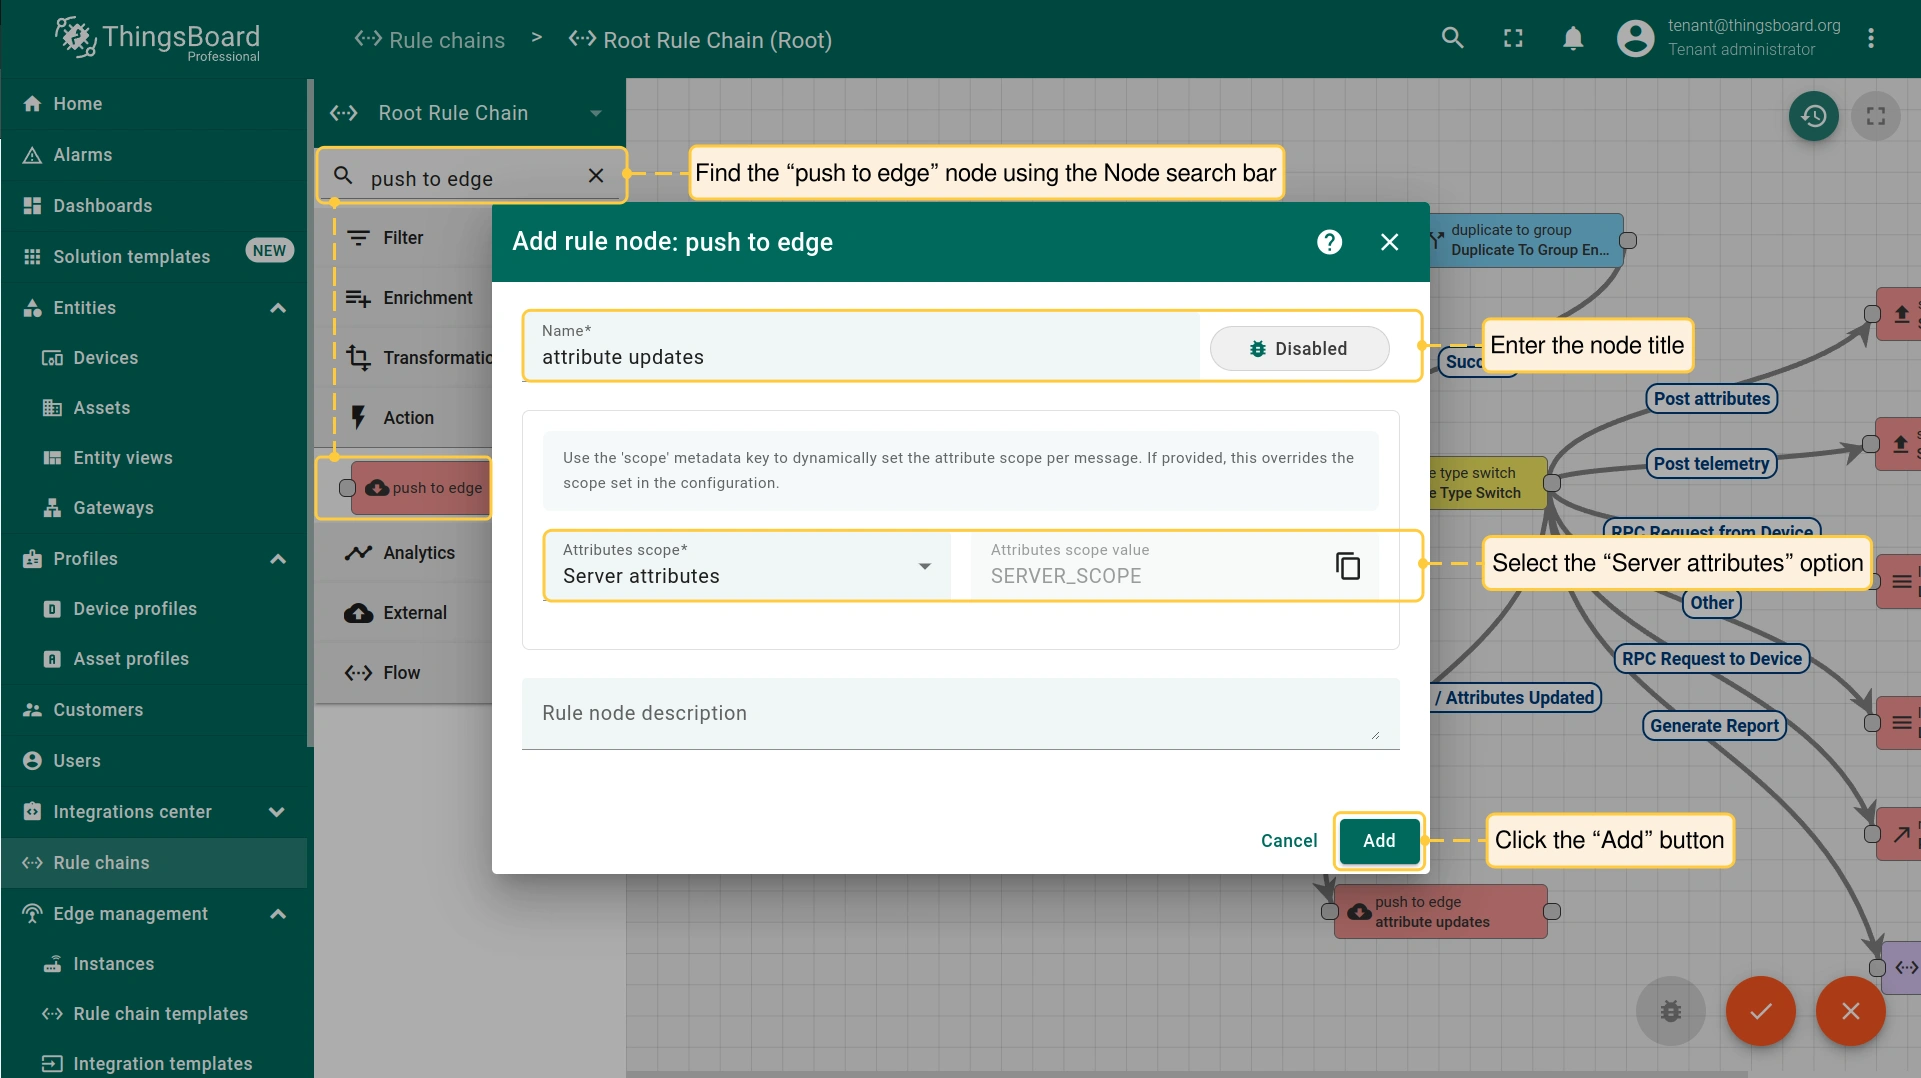Apply changes with the orange checkmark button

1760,1011
